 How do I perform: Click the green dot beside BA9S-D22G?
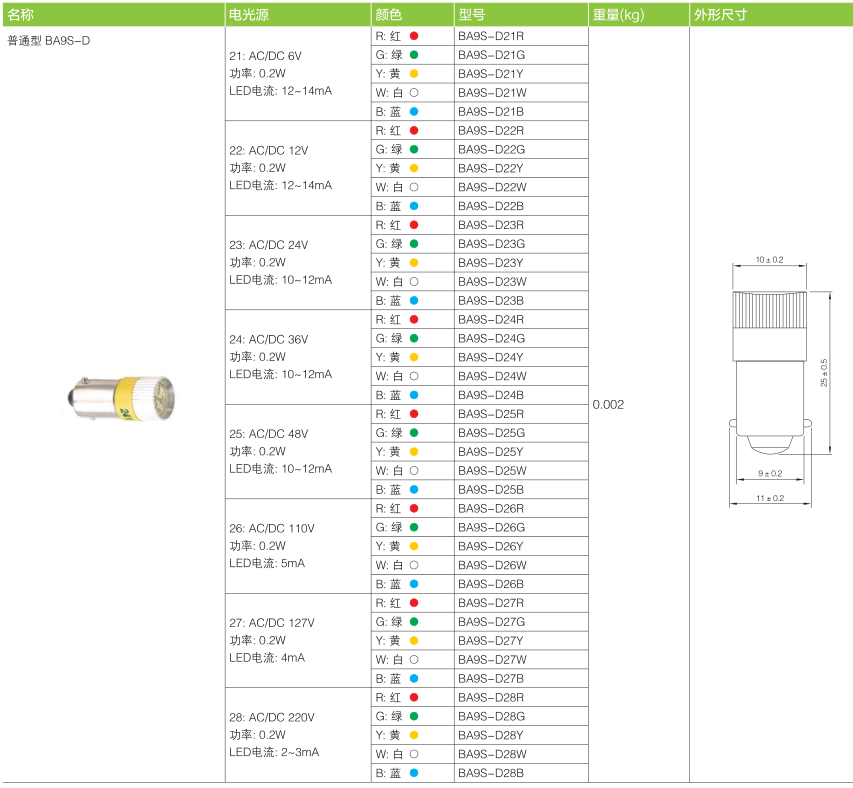click(x=413, y=149)
